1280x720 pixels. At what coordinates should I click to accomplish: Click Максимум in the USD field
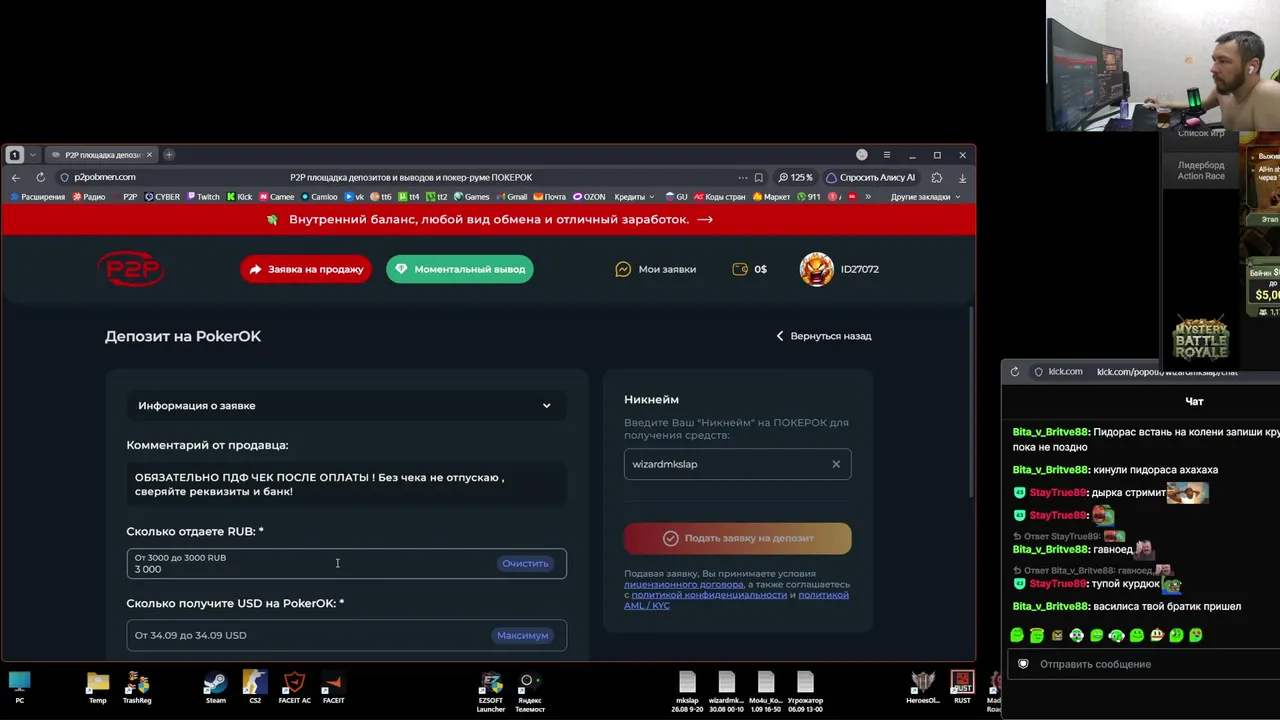pos(523,636)
